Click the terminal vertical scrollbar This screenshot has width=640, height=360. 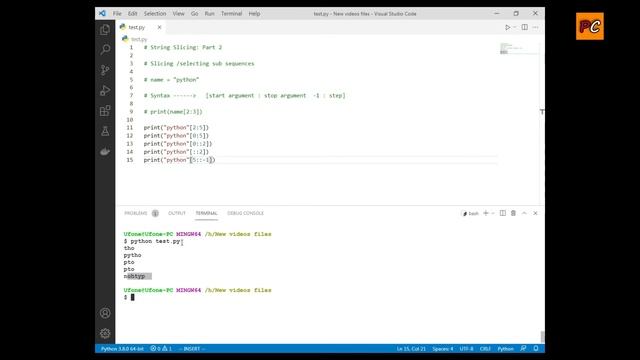[542, 337]
